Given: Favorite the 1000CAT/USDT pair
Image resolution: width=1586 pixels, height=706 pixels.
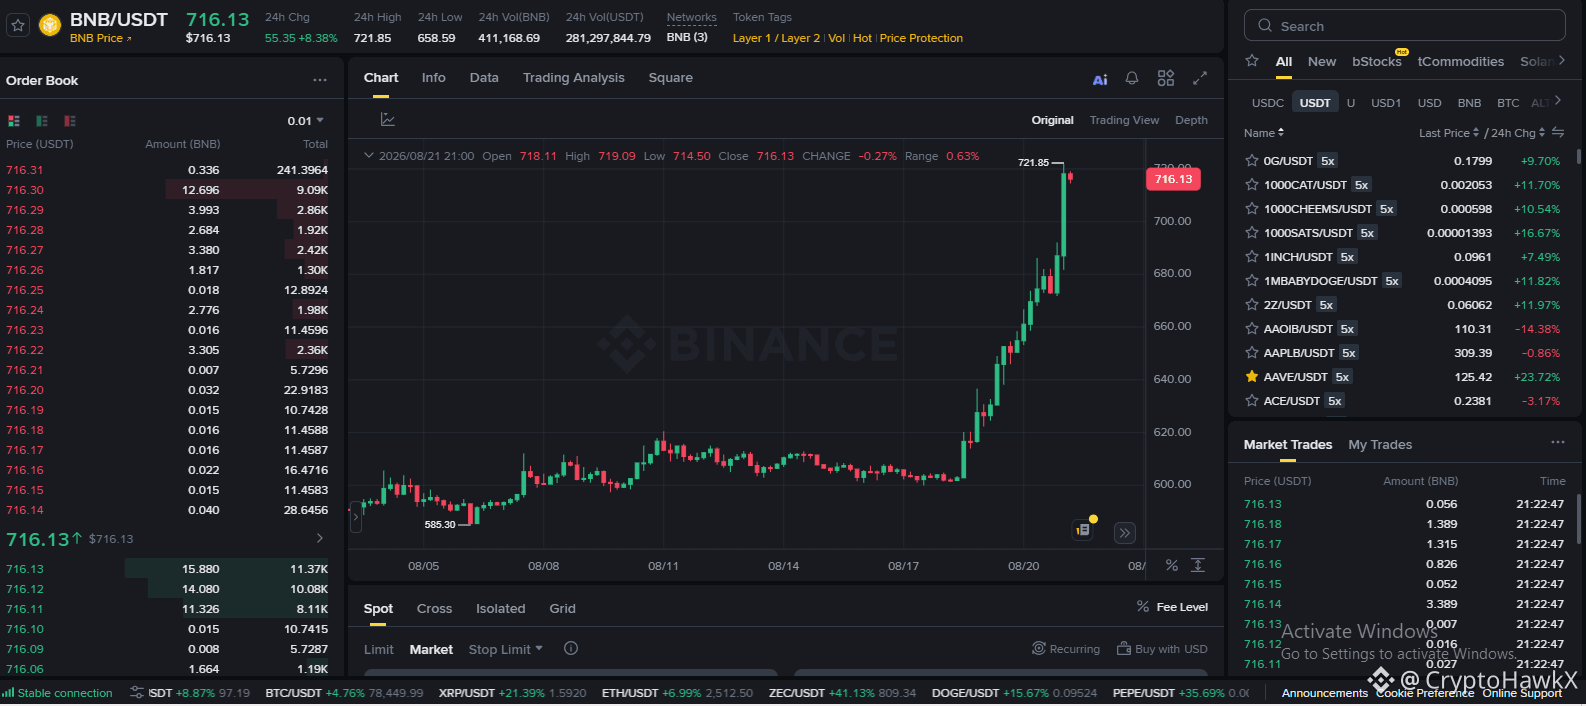Looking at the screenshot, I should coord(1252,185).
